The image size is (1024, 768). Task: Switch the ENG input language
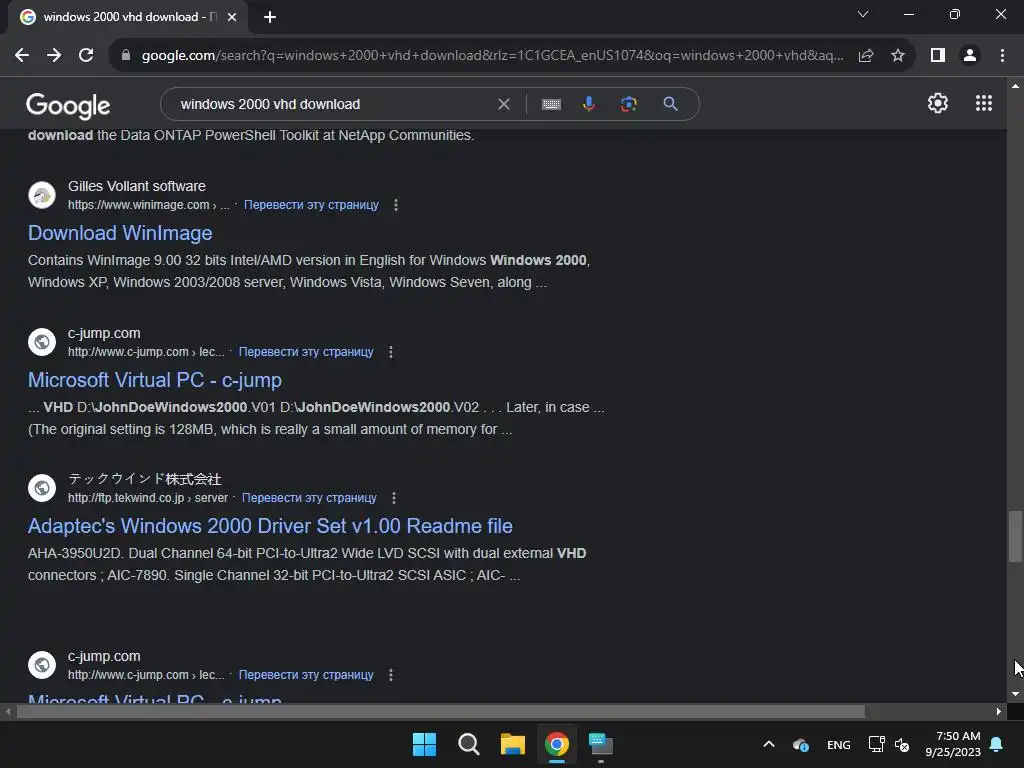[x=839, y=745]
